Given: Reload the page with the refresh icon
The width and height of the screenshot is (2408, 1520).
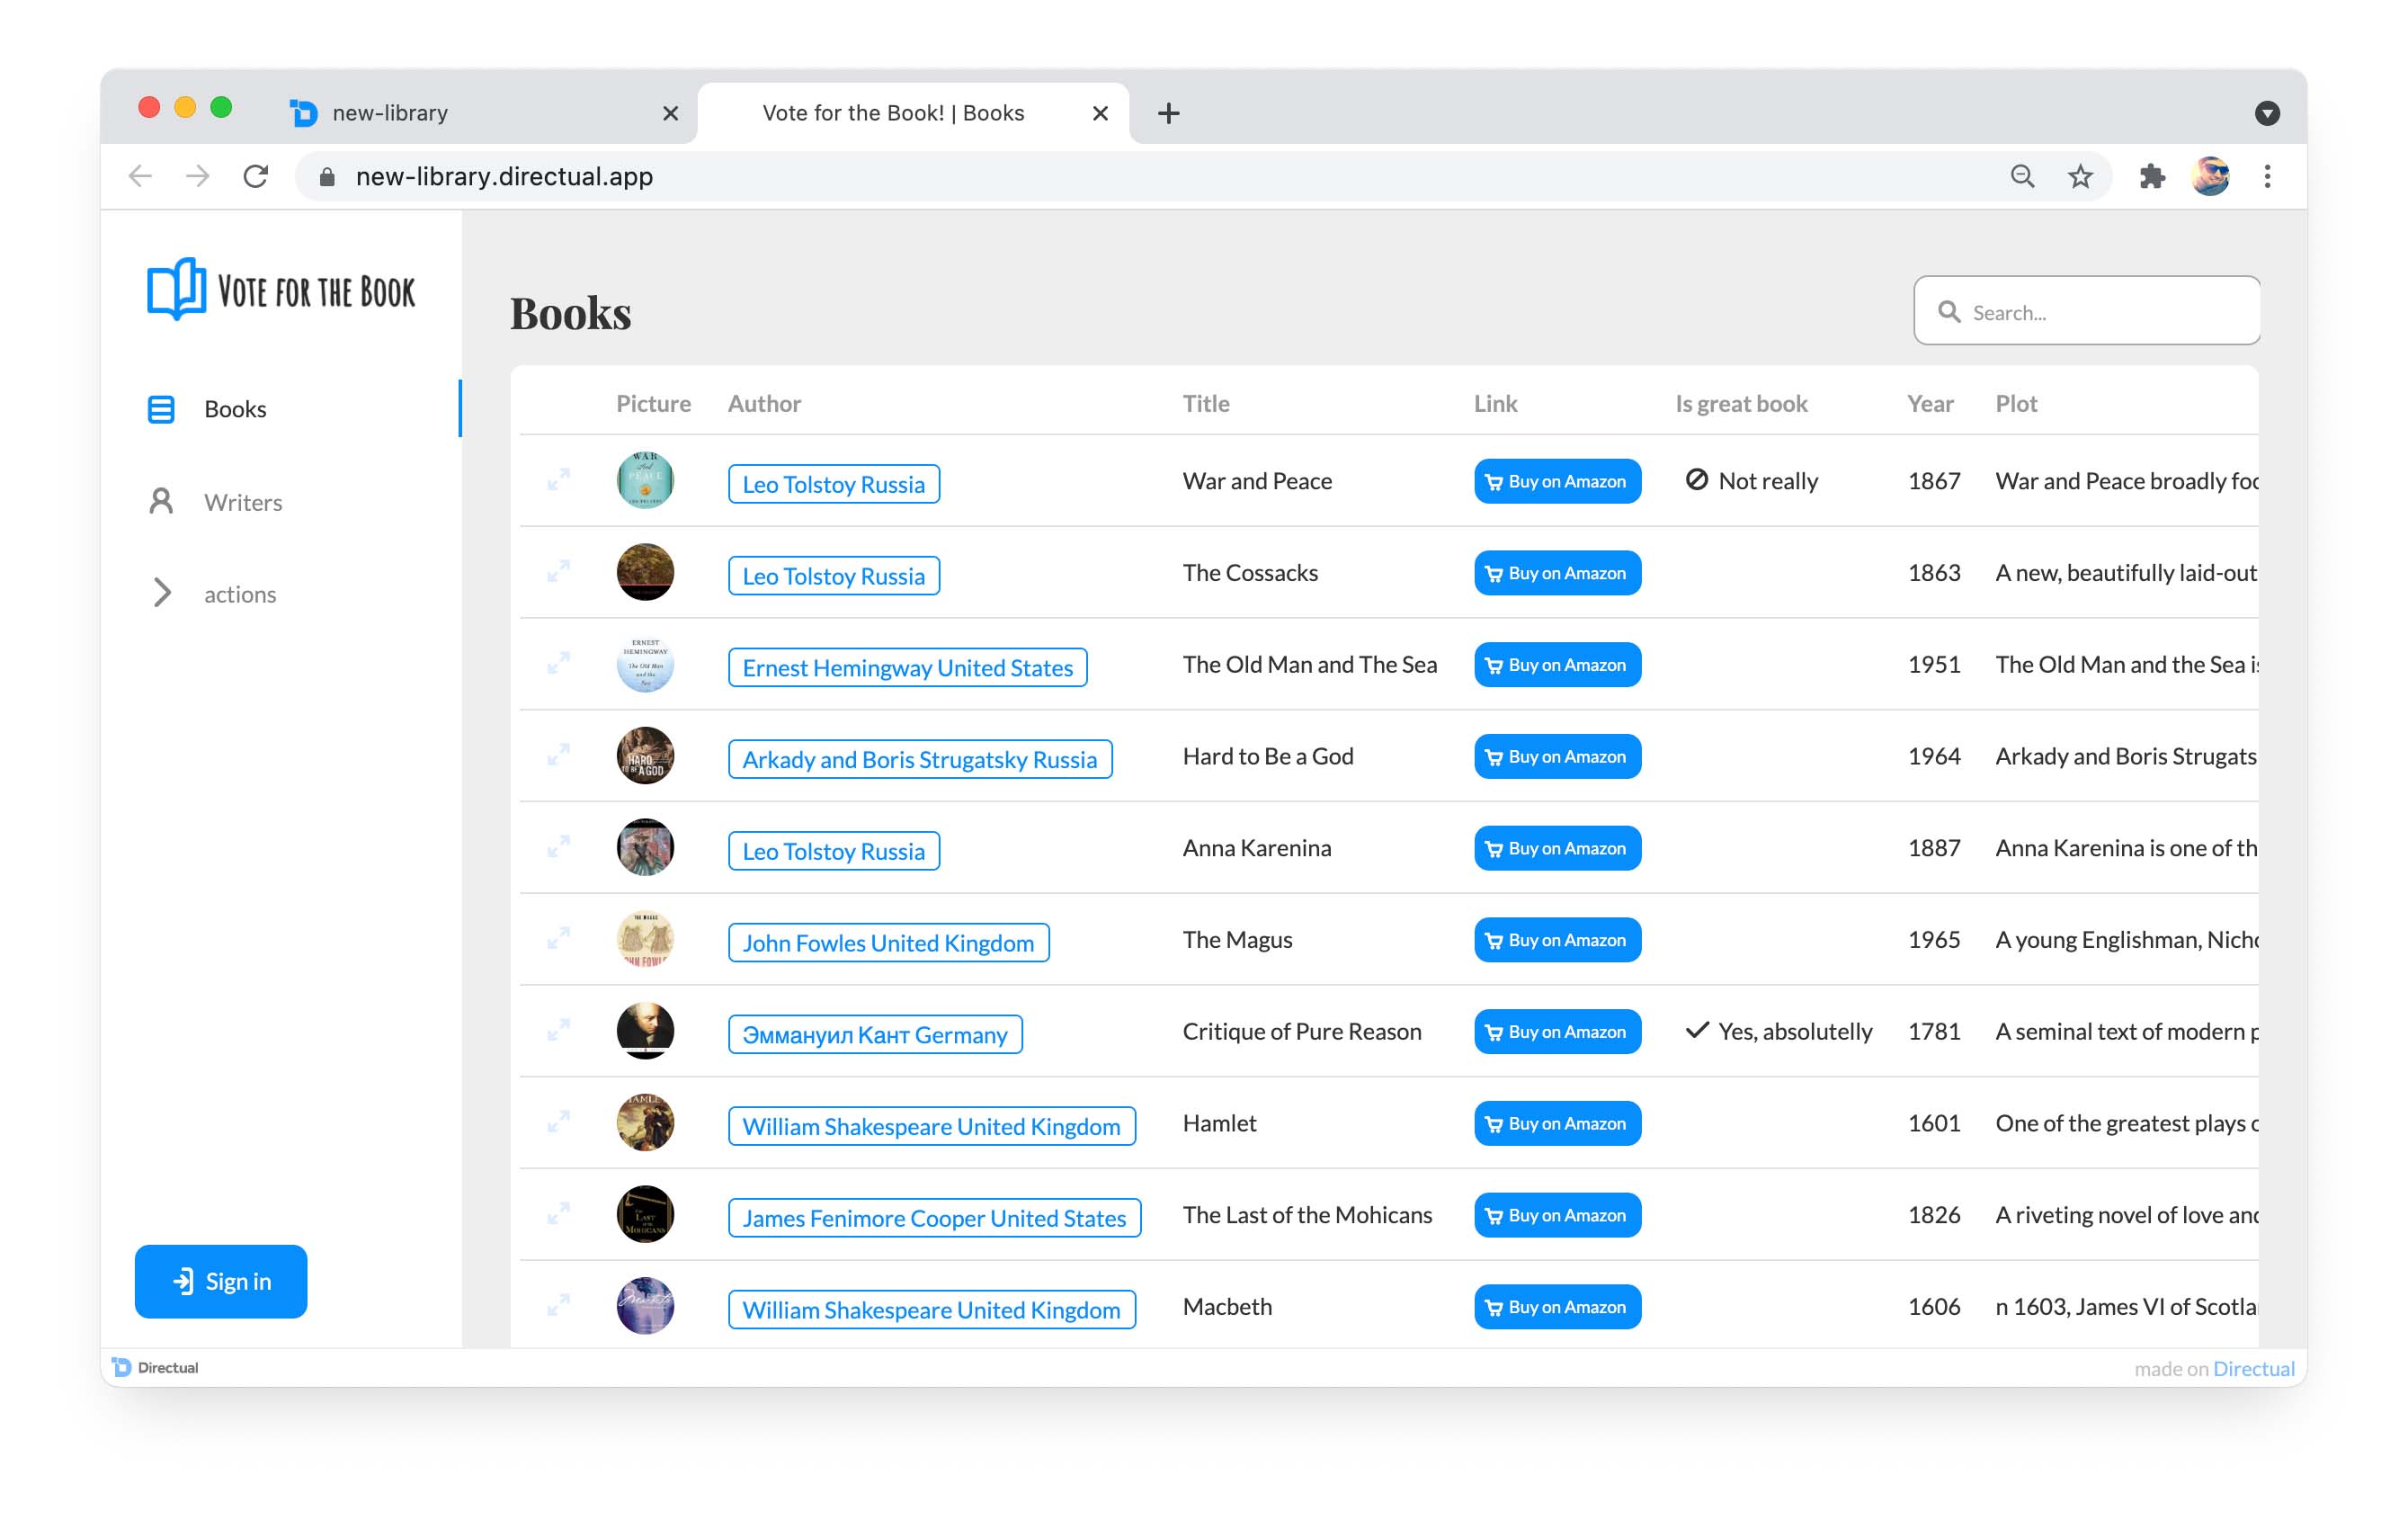Looking at the screenshot, I should [256, 177].
